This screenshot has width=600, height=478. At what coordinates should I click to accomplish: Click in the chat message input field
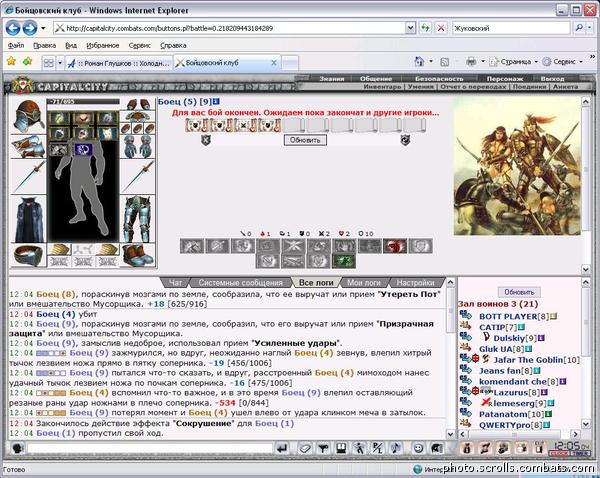(149, 448)
